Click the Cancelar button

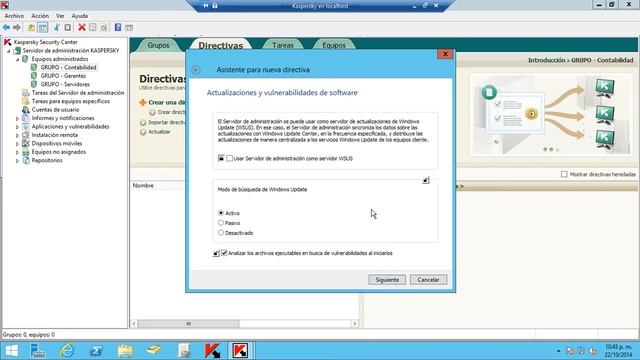(x=428, y=280)
